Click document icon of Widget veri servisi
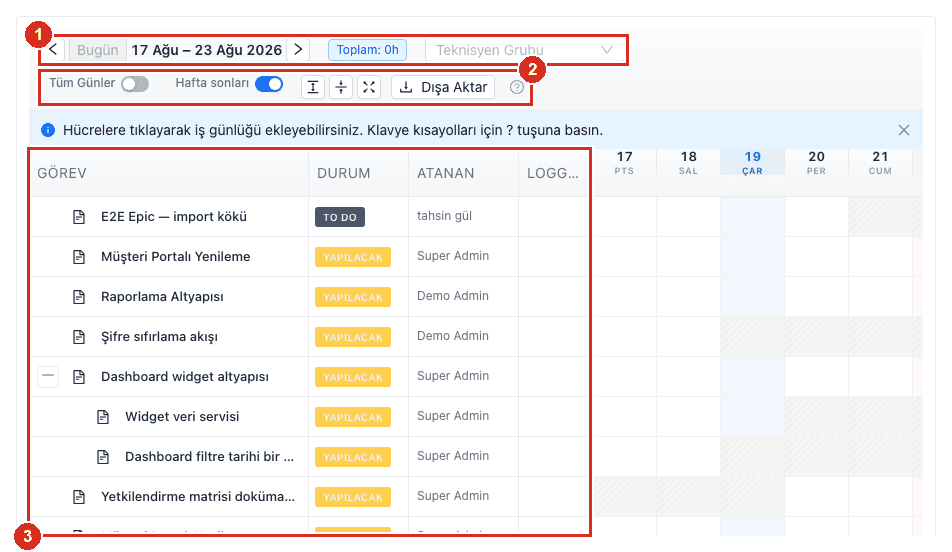The height and width of the screenshot is (552, 952). [103, 417]
